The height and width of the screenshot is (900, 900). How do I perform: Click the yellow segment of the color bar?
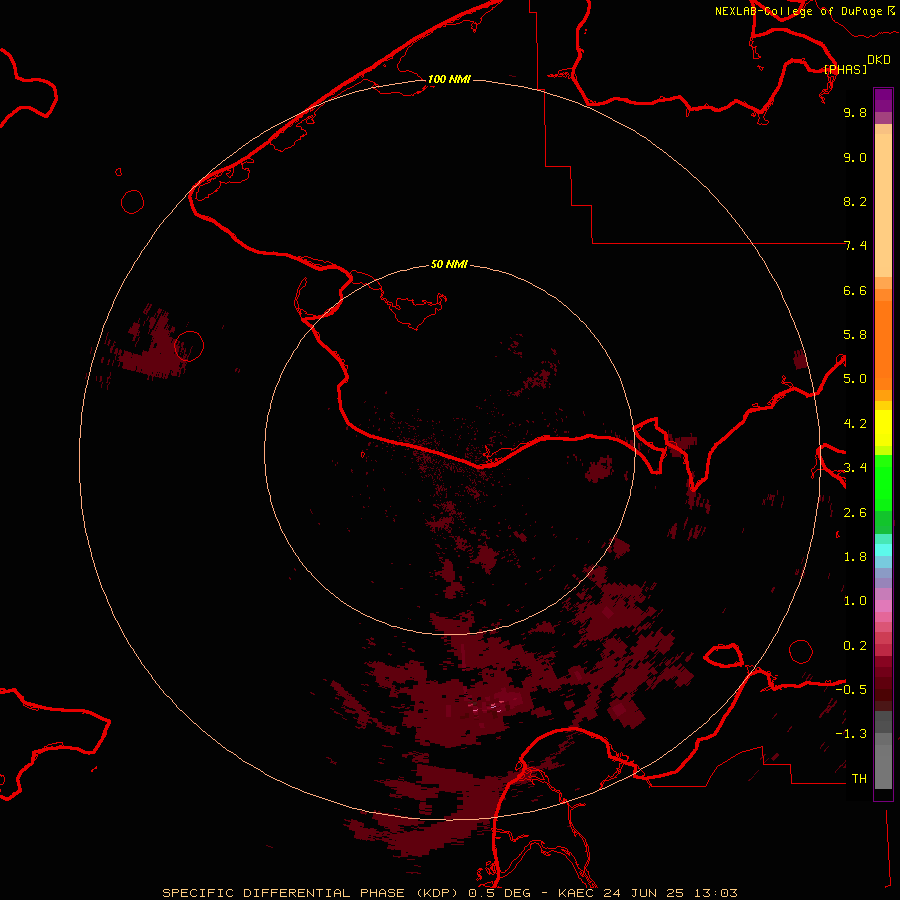point(883,428)
